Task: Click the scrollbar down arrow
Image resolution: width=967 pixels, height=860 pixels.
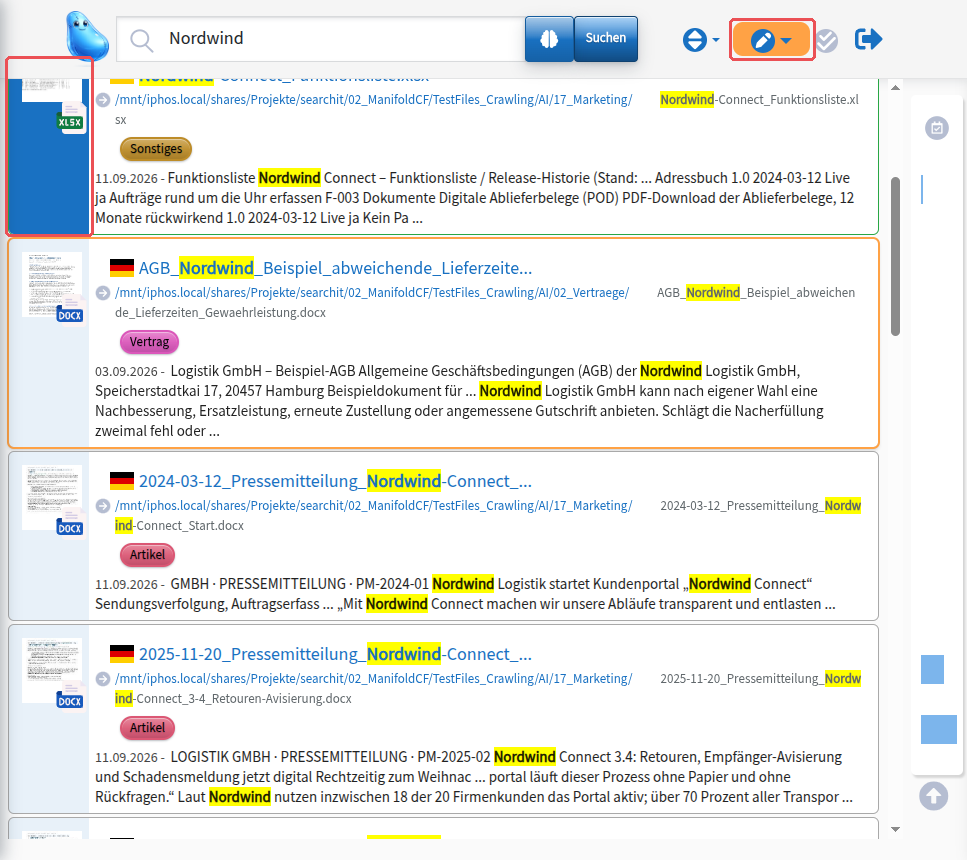Action: pos(895,829)
